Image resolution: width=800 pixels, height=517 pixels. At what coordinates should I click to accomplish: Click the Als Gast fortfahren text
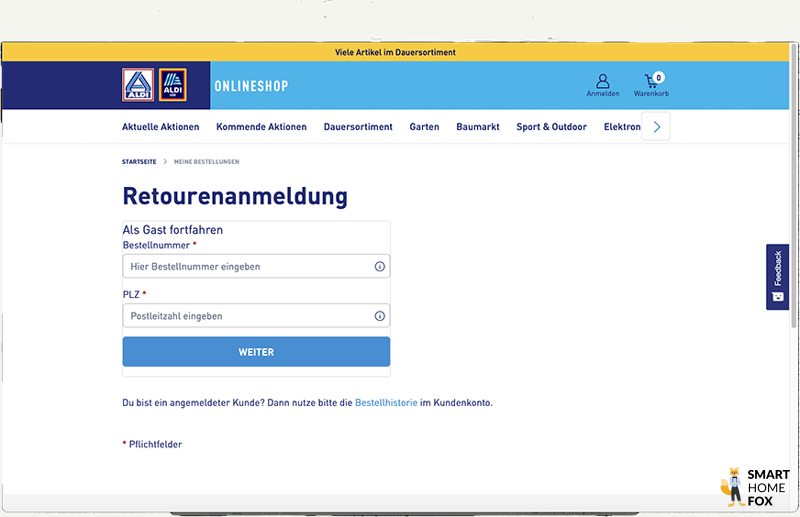[x=173, y=230]
